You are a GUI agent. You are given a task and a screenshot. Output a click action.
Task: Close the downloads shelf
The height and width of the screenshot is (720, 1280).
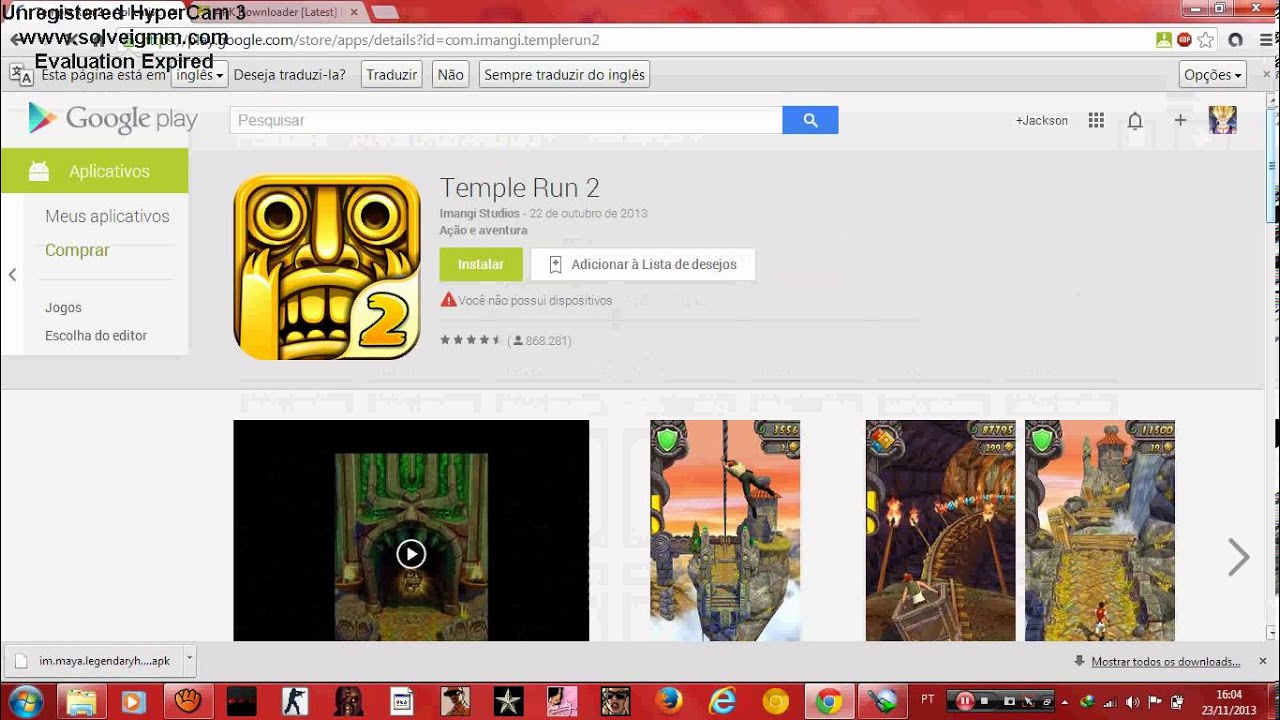pyautogui.click(x=1262, y=661)
